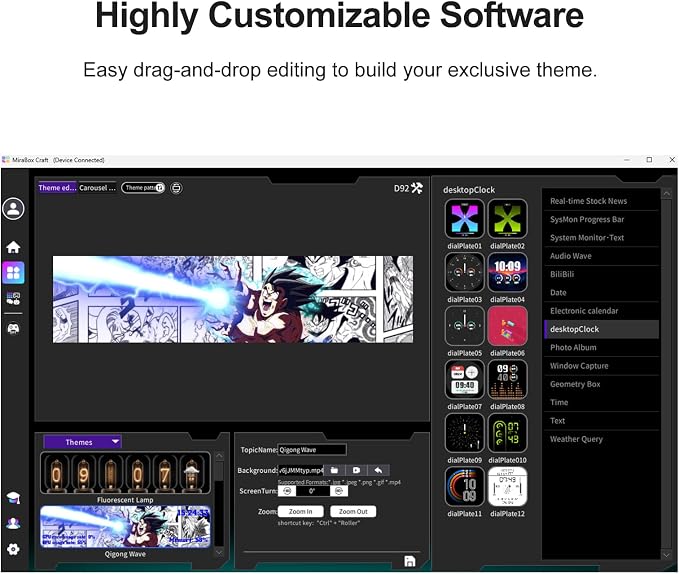Select Real-time Stock News widget
This screenshot has width=679, height=574.
pyautogui.click(x=601, y=201)
